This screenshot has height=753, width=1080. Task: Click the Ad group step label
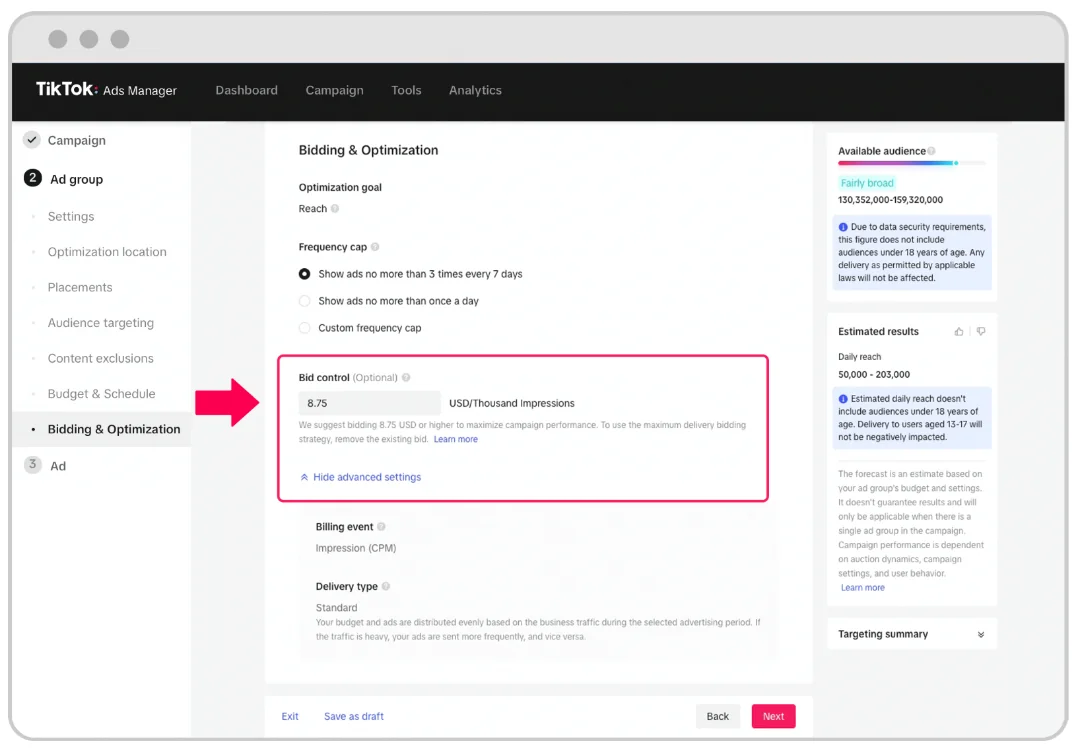pos(76,179)
